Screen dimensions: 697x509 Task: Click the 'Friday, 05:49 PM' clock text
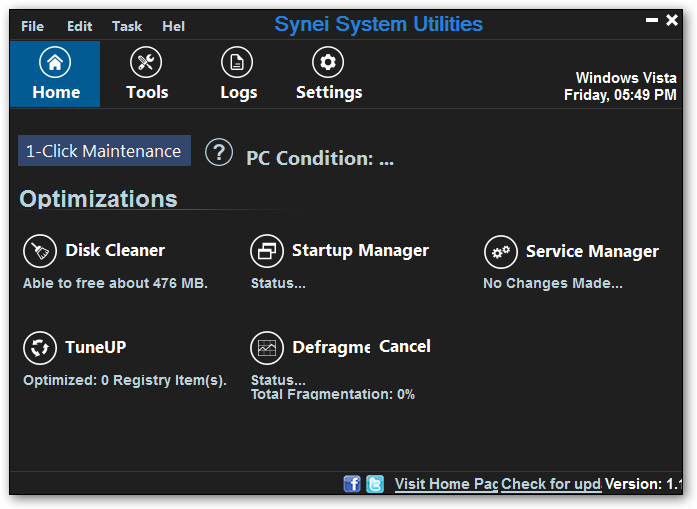(621, 95)
